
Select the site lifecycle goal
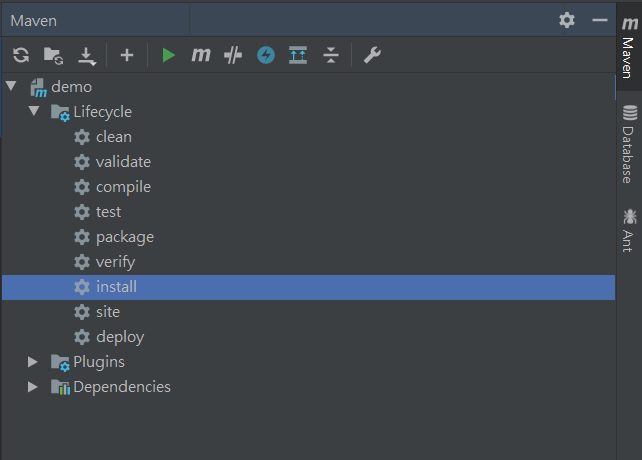(108, 312)
